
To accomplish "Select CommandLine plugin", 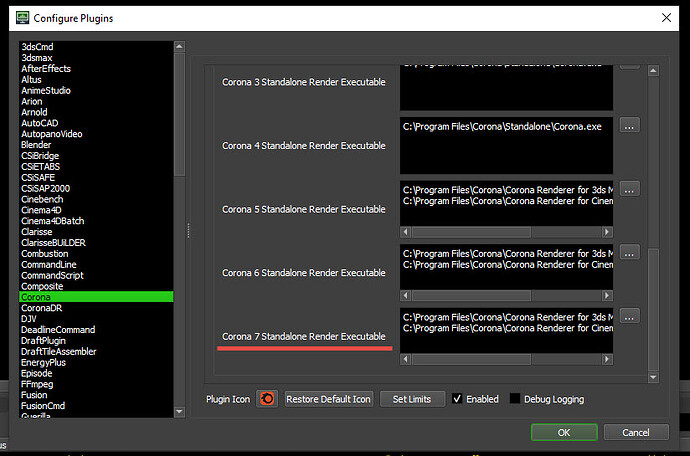I will point(96,265).
